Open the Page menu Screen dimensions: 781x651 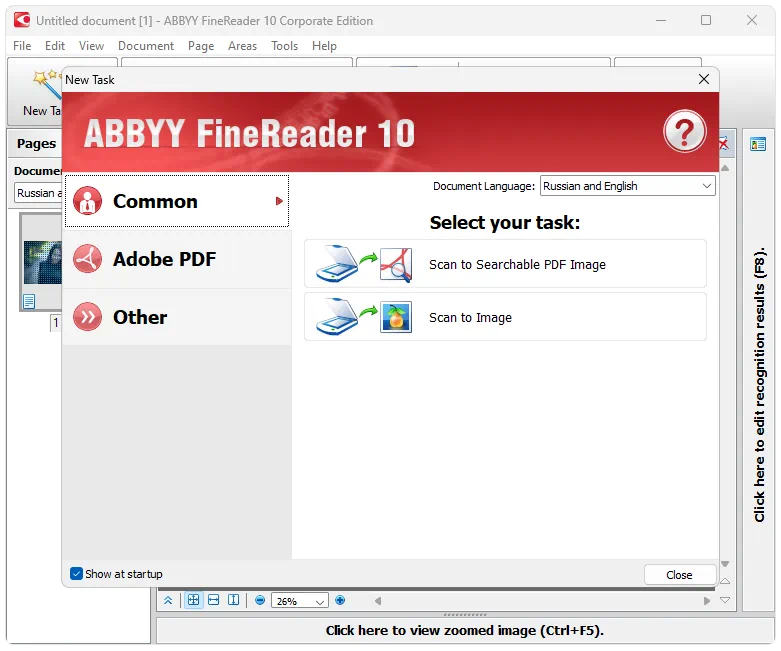201,46
